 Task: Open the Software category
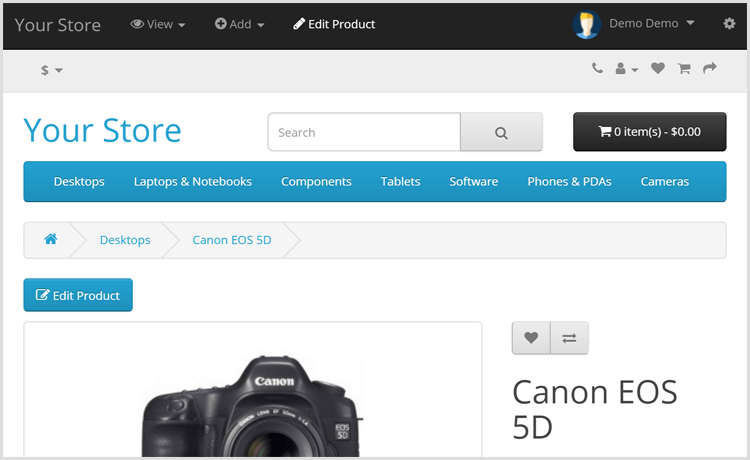[x=474, y=182]
